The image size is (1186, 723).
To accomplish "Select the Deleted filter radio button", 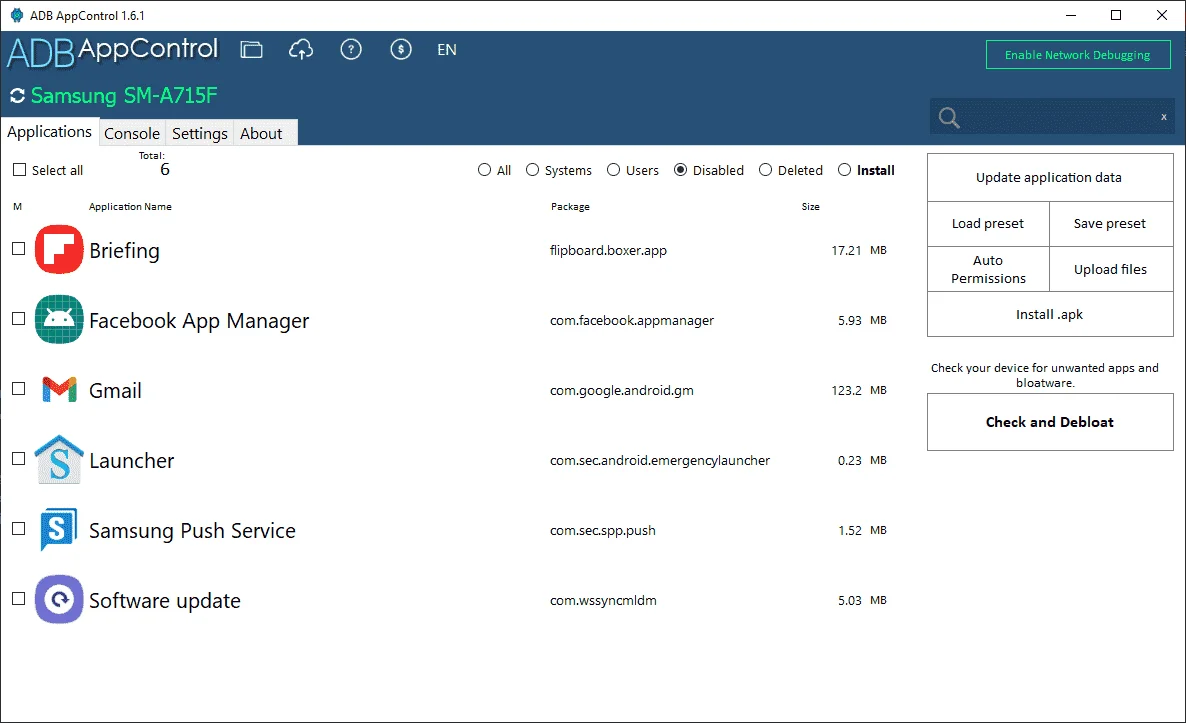I will pyautogui.click(x=765, y=170).
